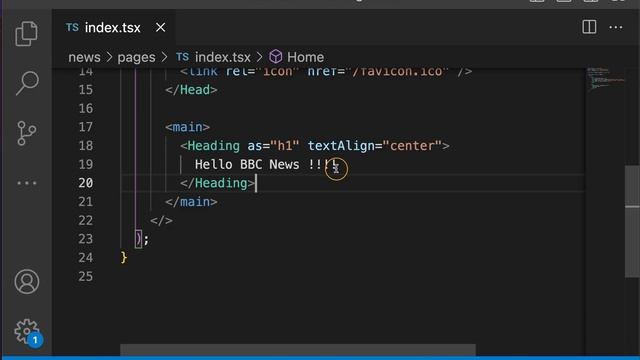Close the index.tsx tab
The width and height of the screenshot is (640, 360).
(x=160, y=27)
